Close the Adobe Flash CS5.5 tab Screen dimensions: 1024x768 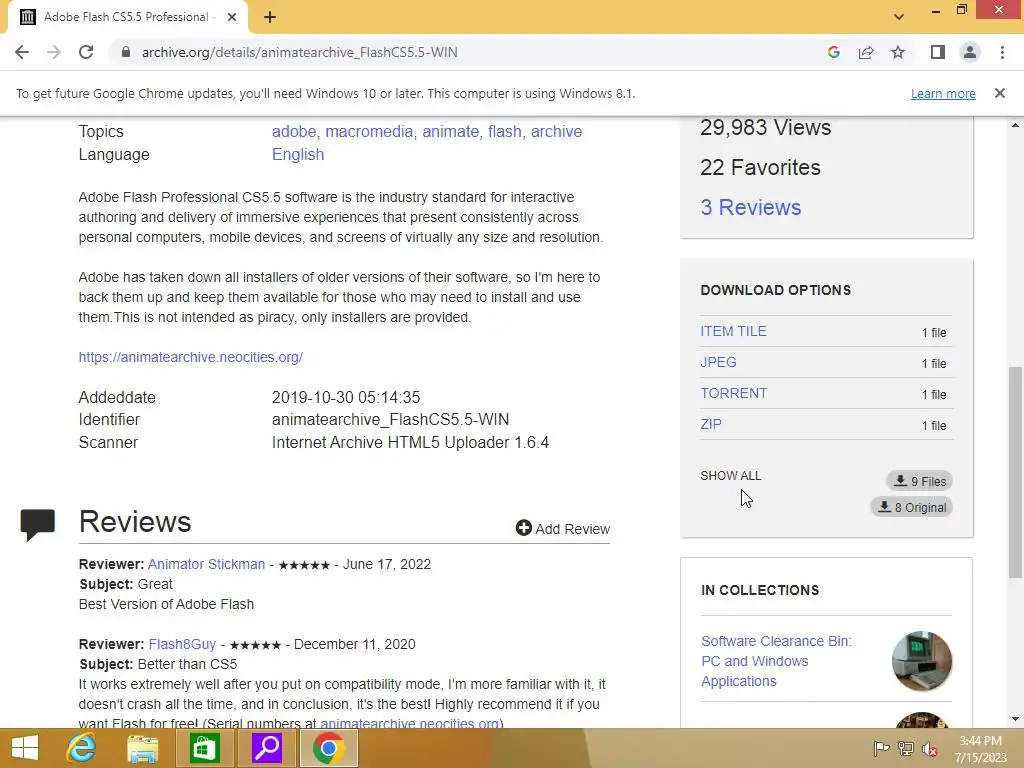(x=232, y=17)
